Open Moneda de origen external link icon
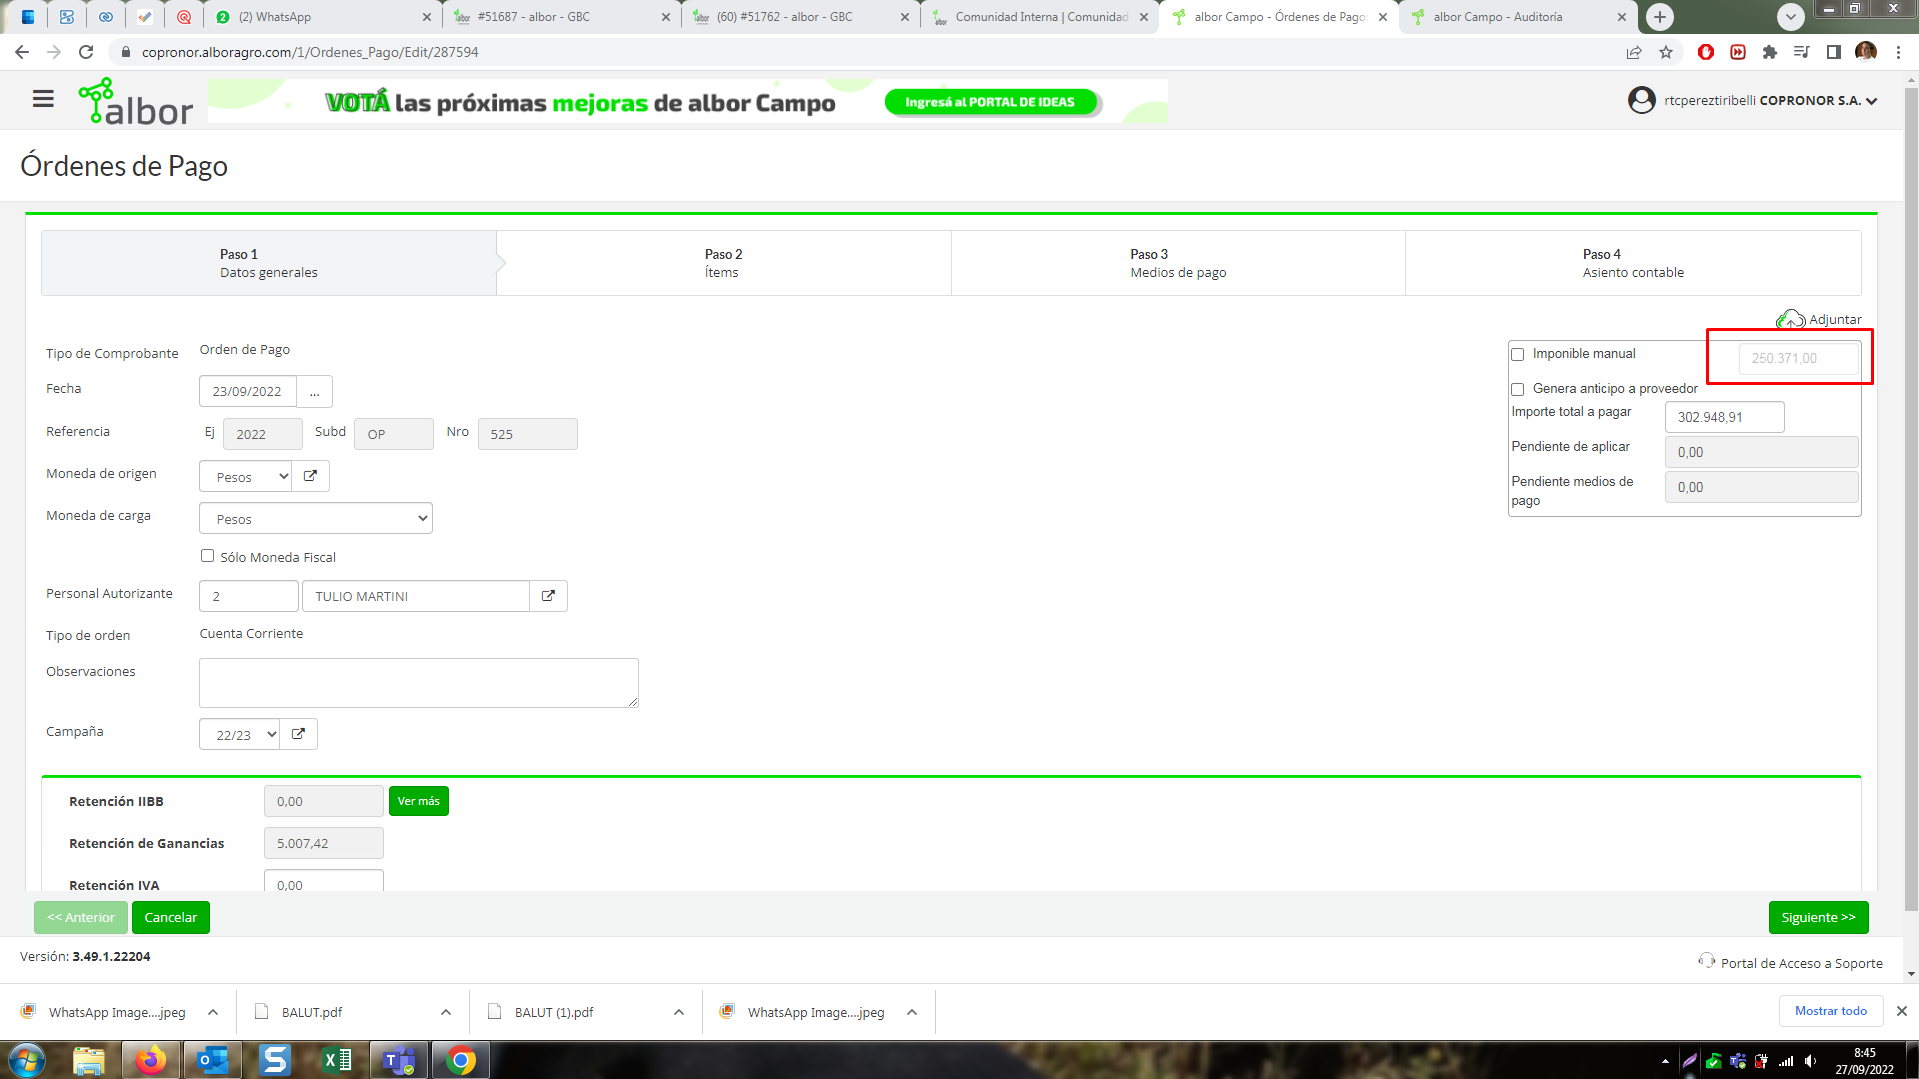Viewport: 1919px width, 1079px height. click(x=311, y=476)
